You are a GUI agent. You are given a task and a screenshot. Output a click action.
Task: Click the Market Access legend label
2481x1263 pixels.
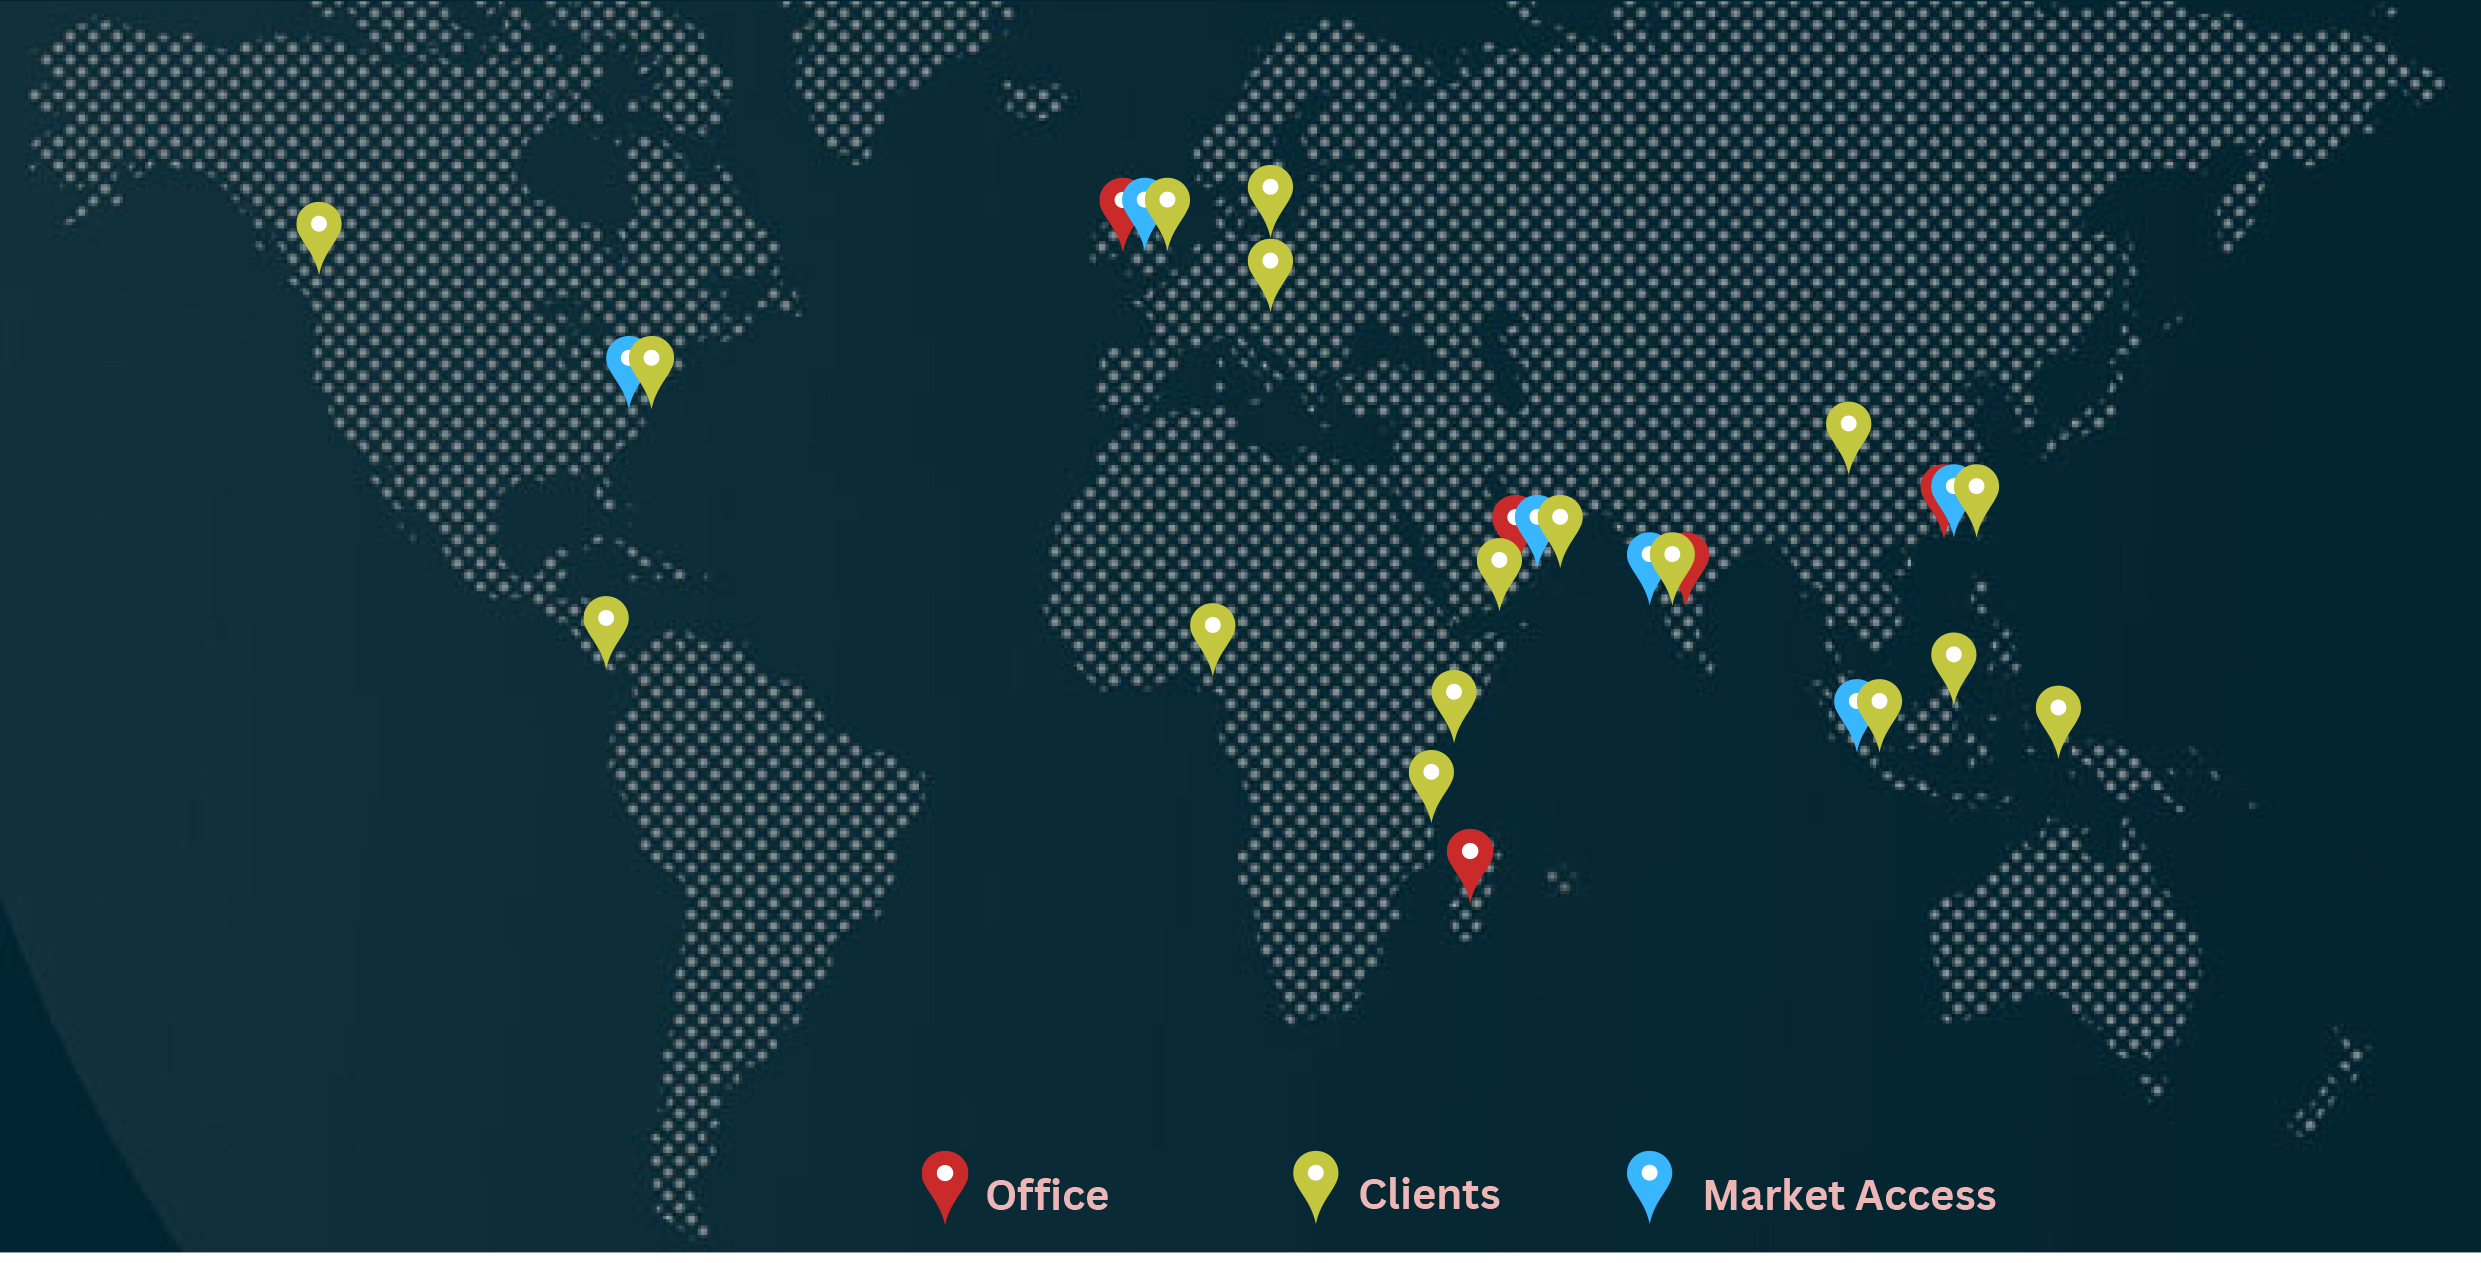click(x=1848, y=1195)
